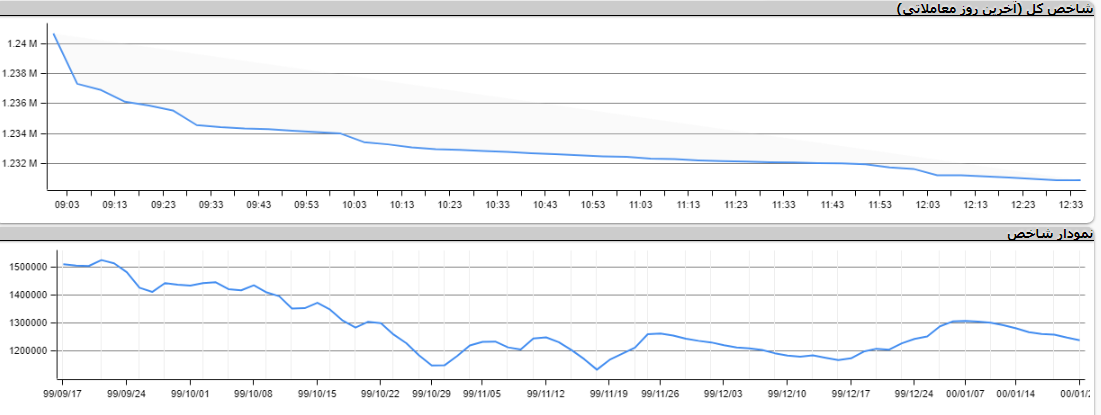Image resolution: width=1101 pixels, height=415 pixels.
Task: Select the 11:33 time label
Action: tap(784, 203)
